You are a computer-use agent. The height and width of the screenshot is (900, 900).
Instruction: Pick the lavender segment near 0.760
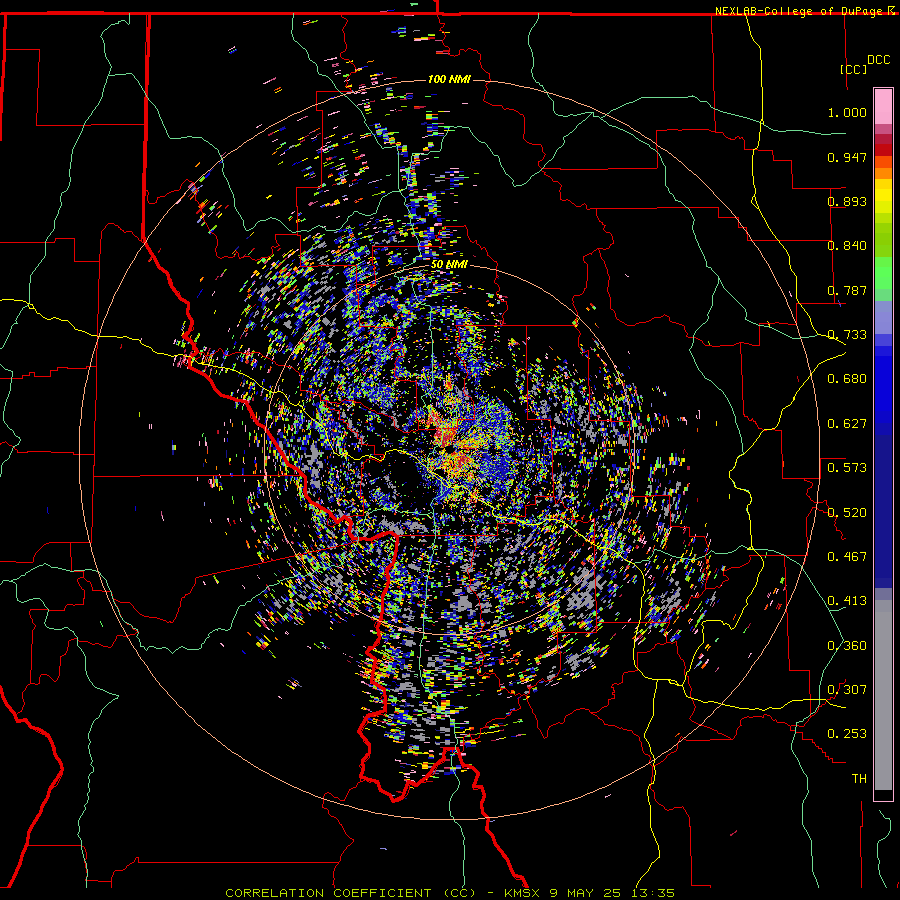pyautogui.click(x=883, y=317)
